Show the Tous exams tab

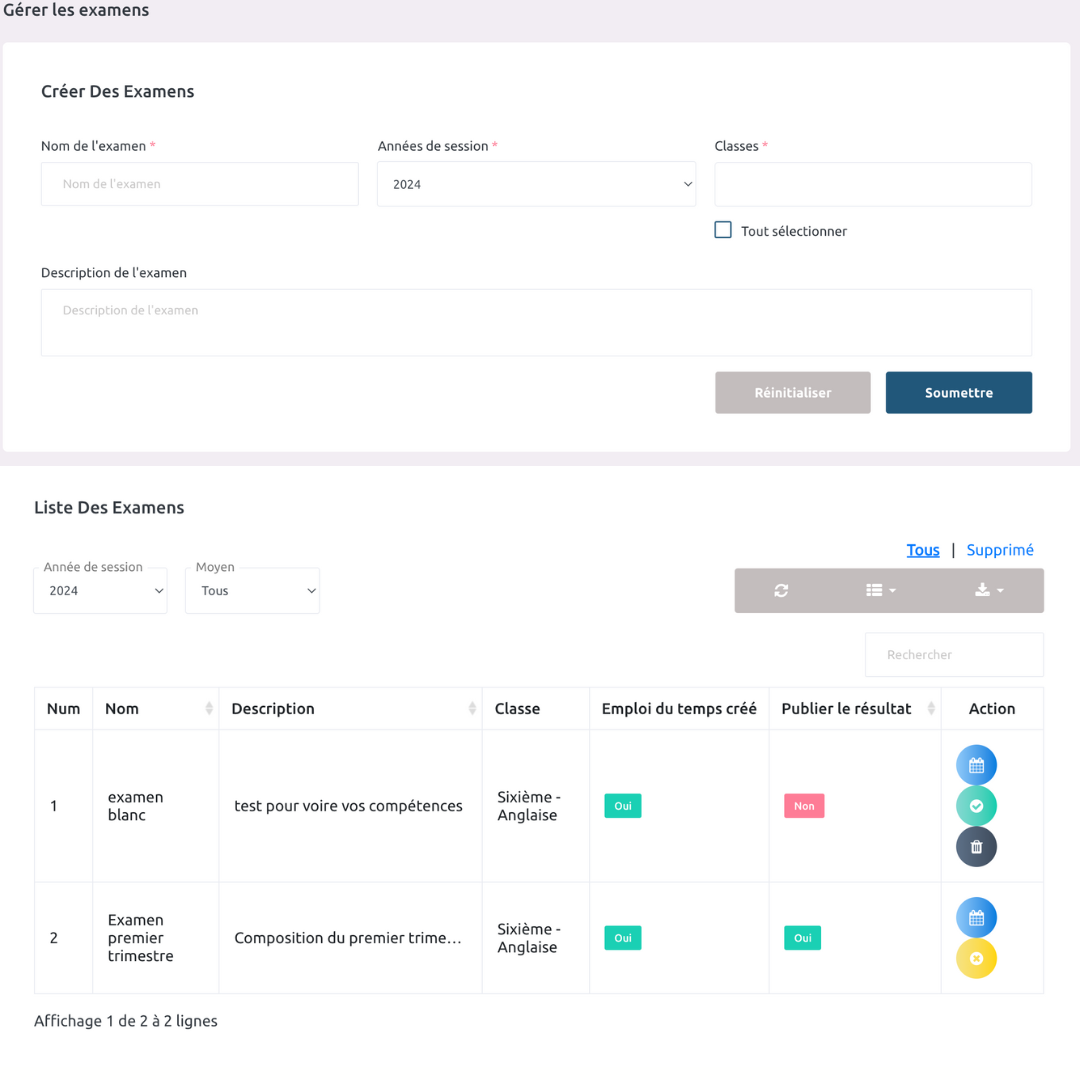[923, 550]
